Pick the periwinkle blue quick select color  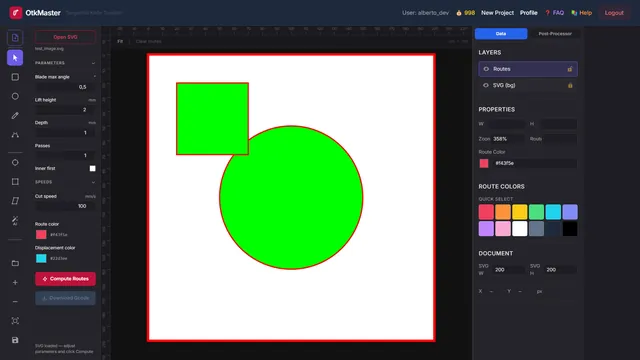pos(570,212)
